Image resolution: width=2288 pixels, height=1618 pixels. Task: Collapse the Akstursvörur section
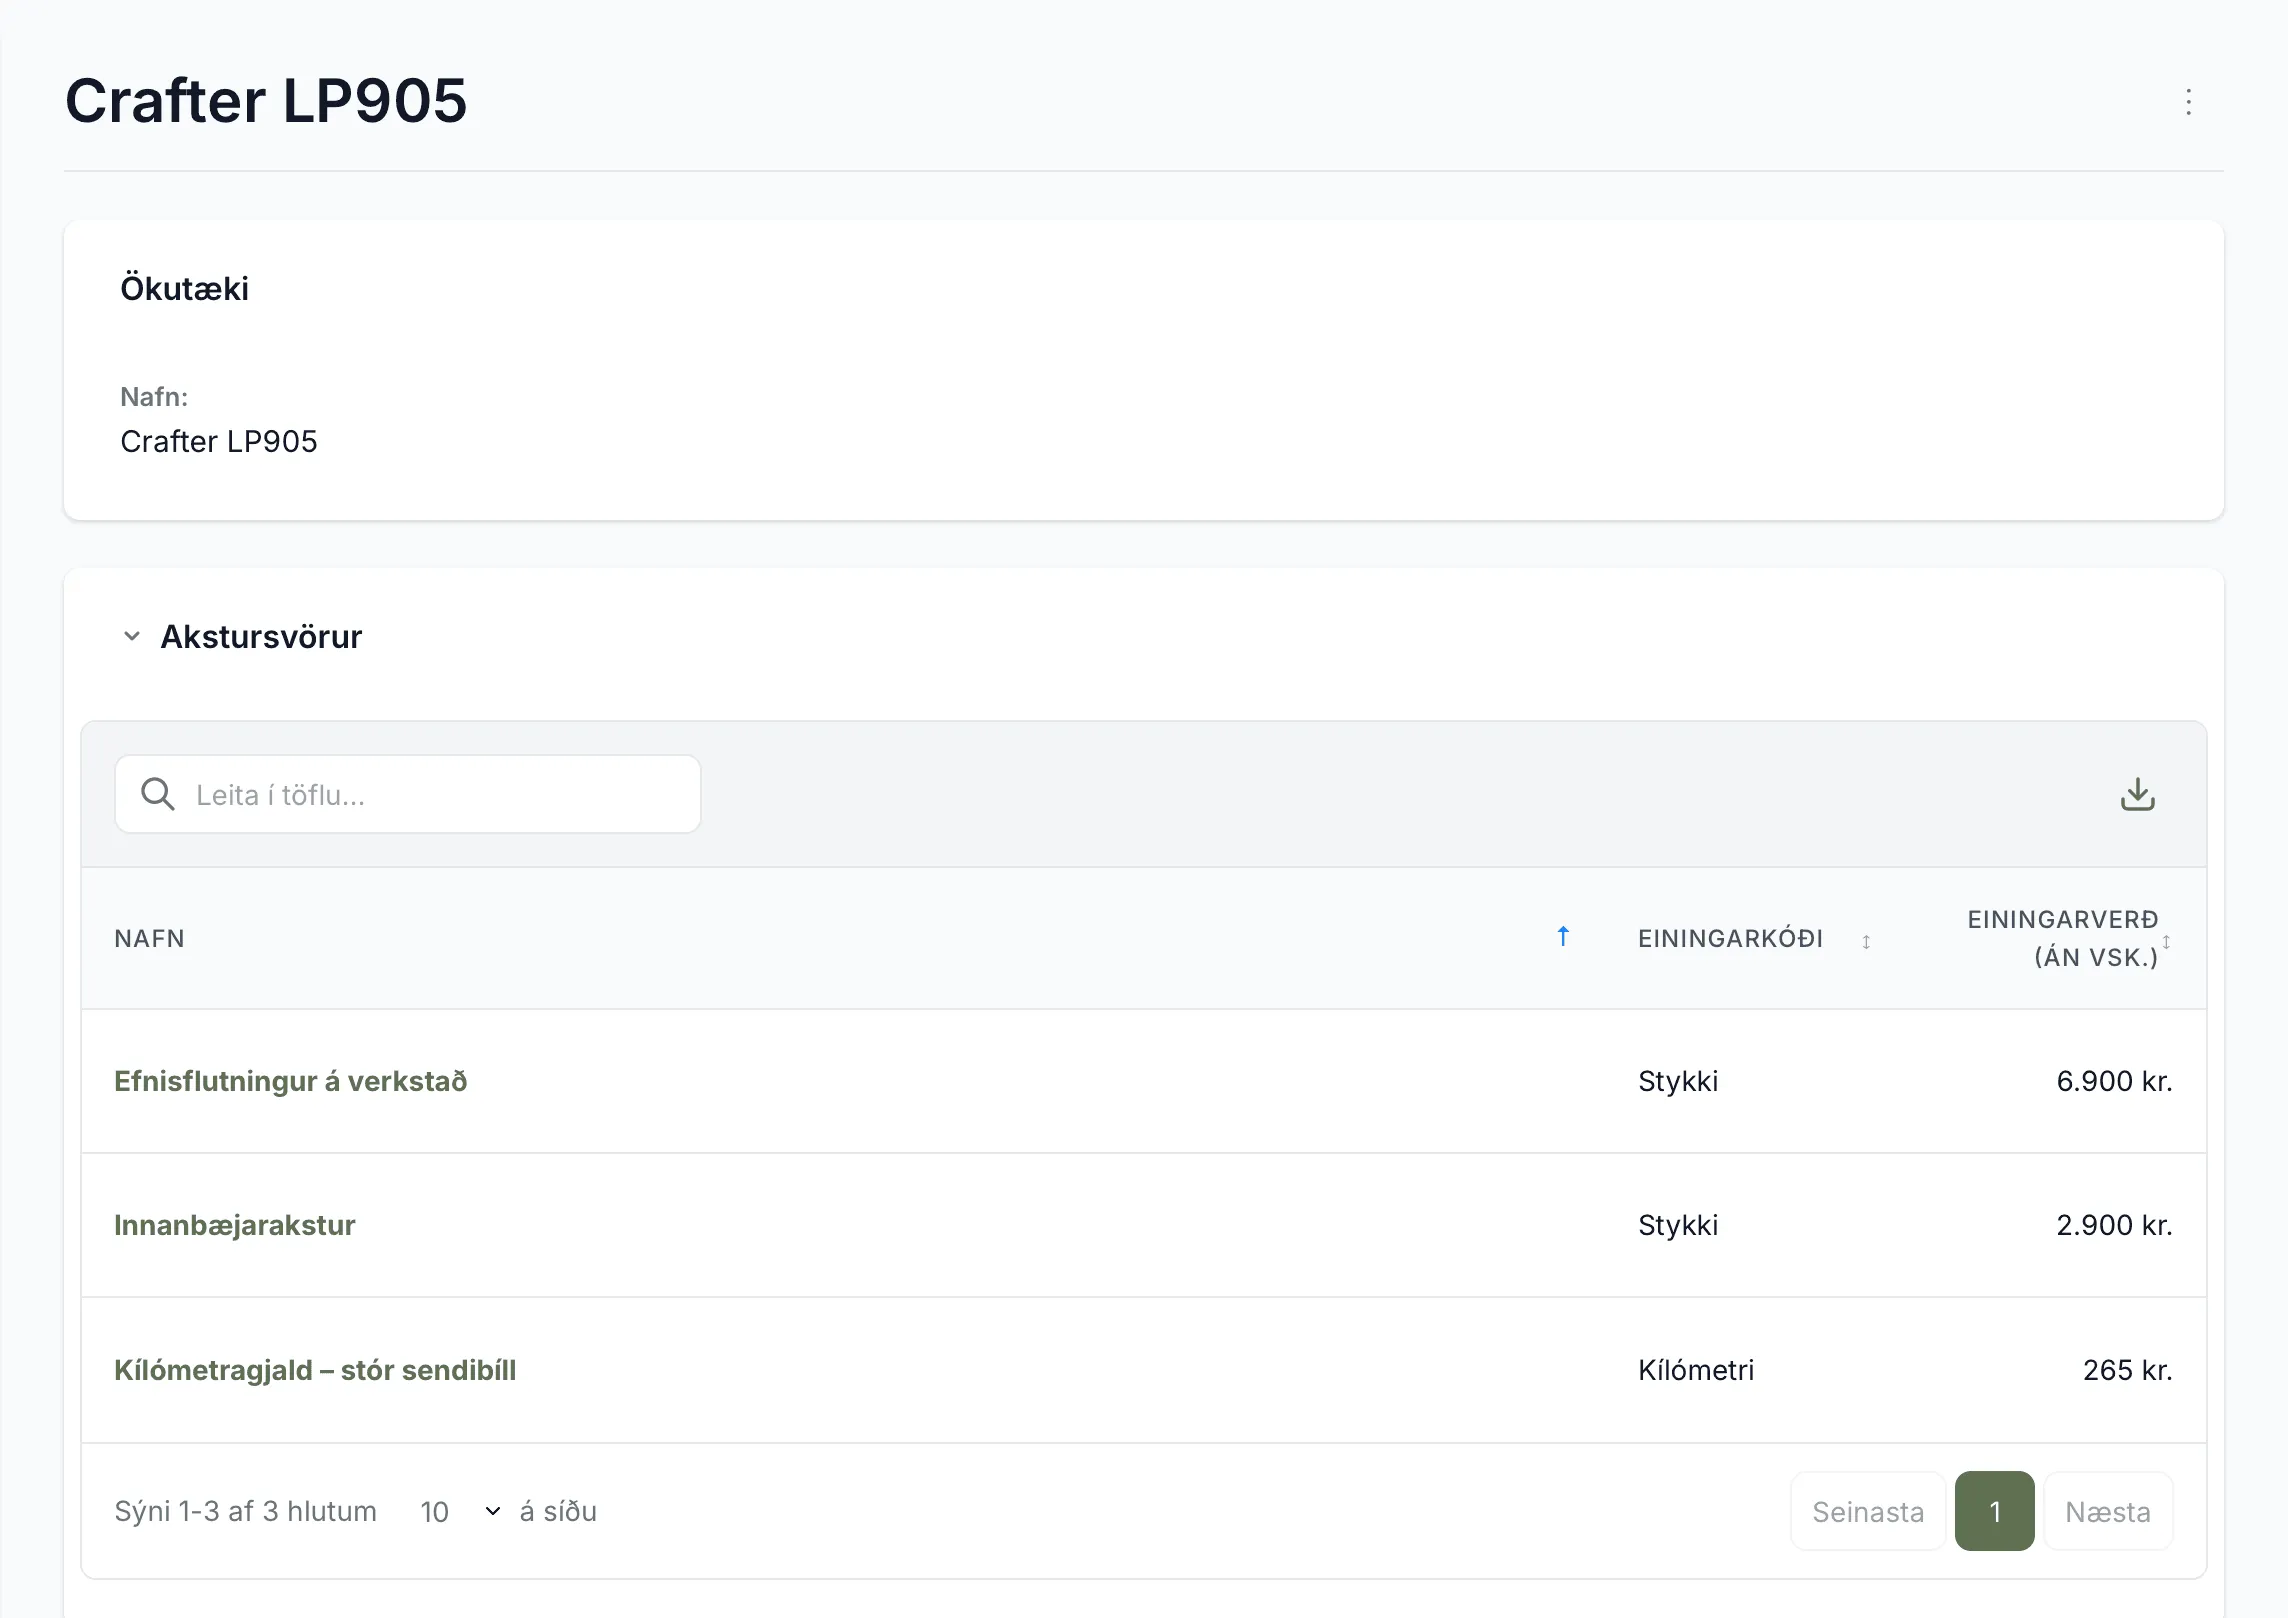pos(131,636)
